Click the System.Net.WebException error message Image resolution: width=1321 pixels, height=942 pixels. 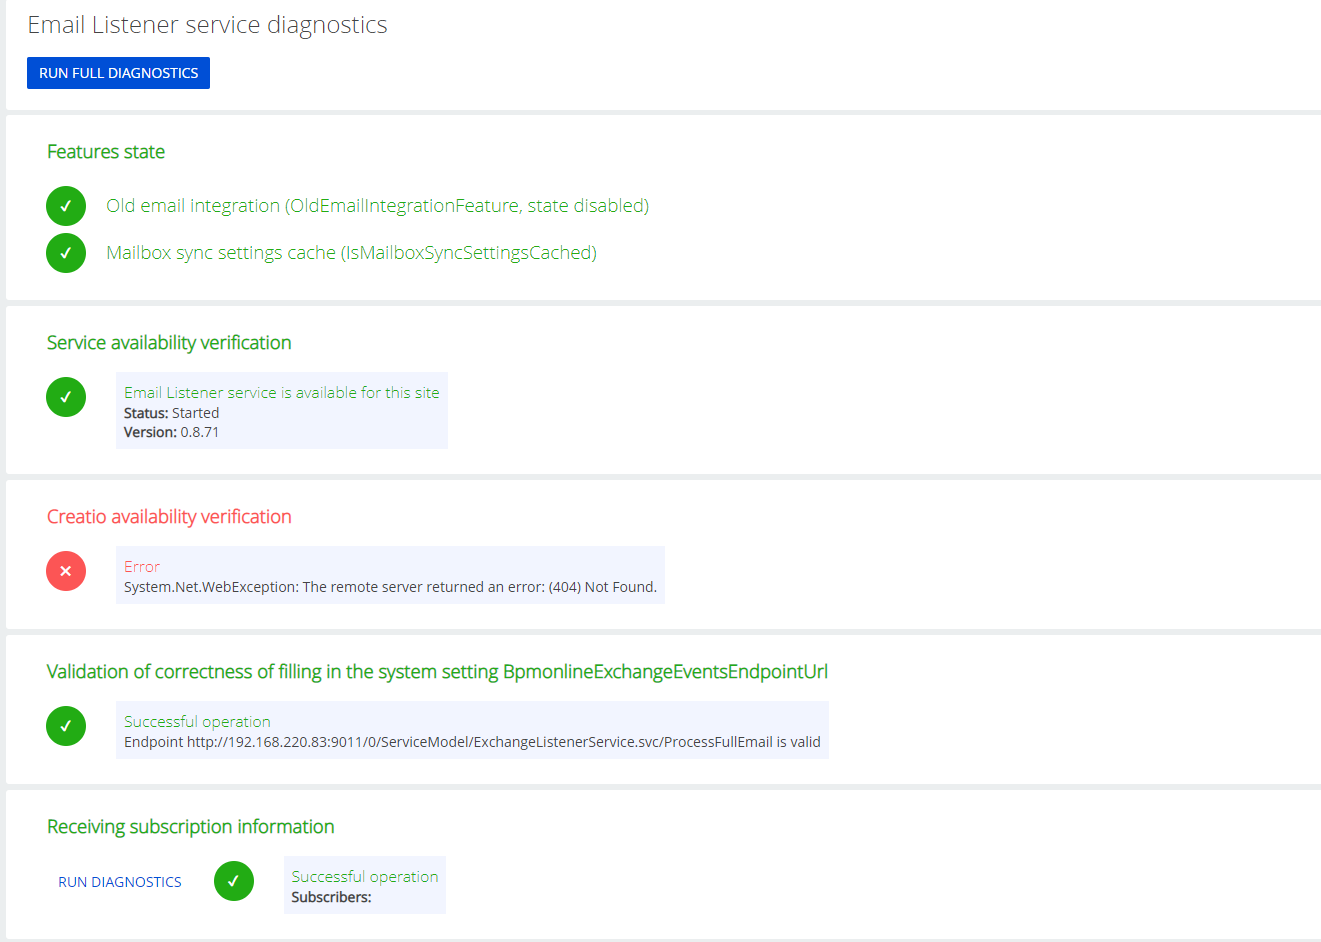point(390,587)
